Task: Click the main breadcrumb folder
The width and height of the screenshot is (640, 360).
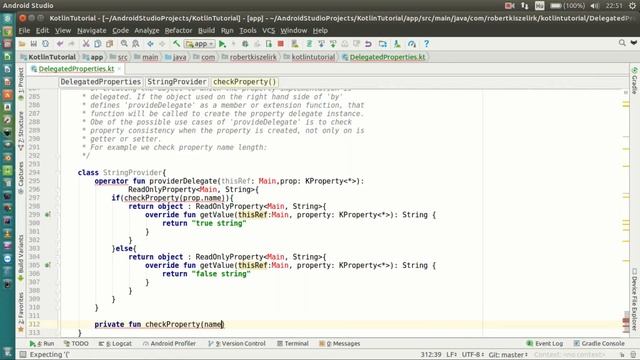Action: (146, 57)
